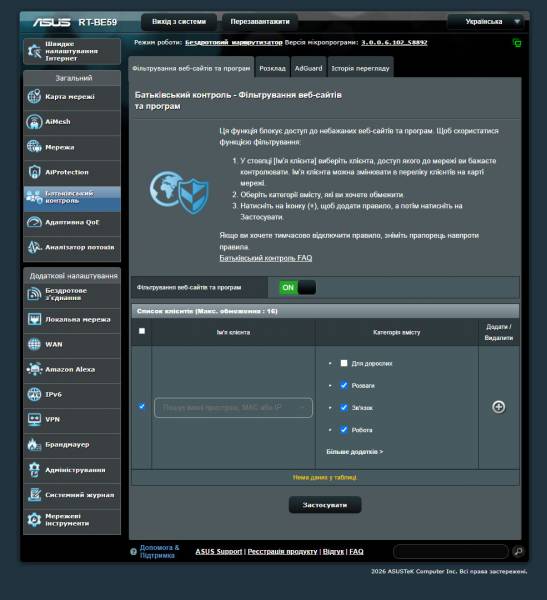Click the help question mark icon in the footer
Image resolution: width=547 pixels, height=600 pixels.
tap(133, 551)
